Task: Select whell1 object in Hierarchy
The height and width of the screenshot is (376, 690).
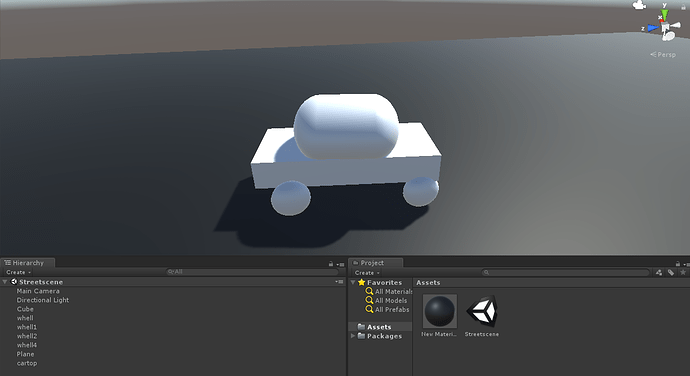Action: [27, 327]
